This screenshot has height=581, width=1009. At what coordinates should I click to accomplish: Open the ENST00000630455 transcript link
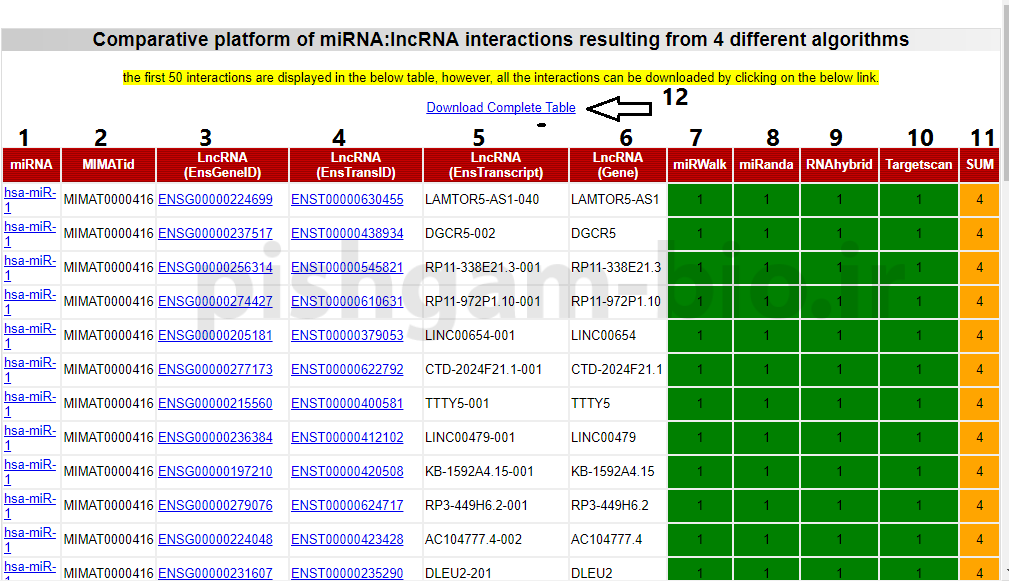point(347,200)
